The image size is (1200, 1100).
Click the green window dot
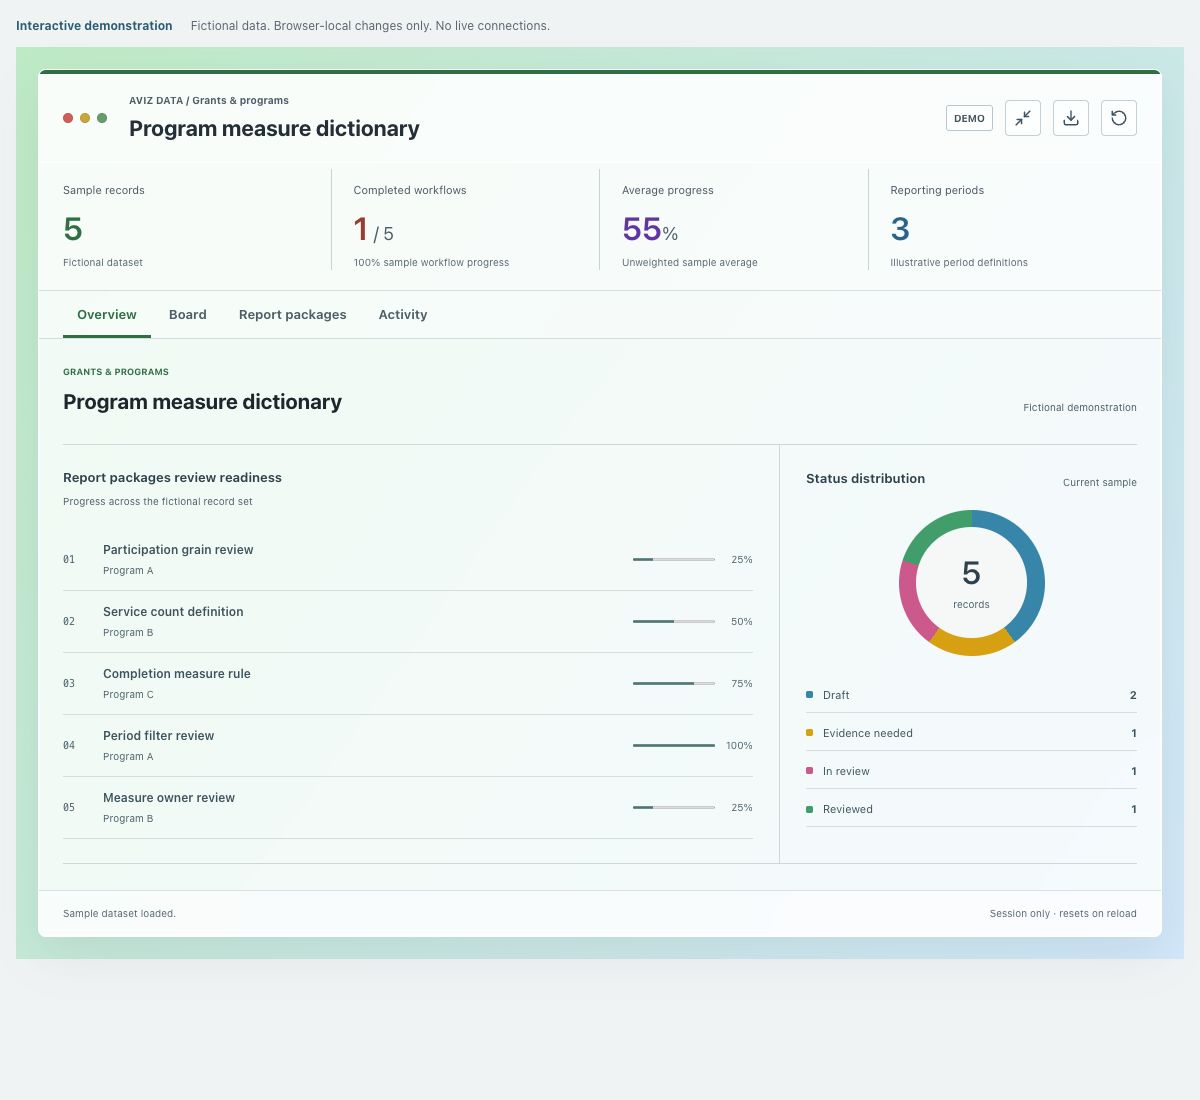click(102, 118)
